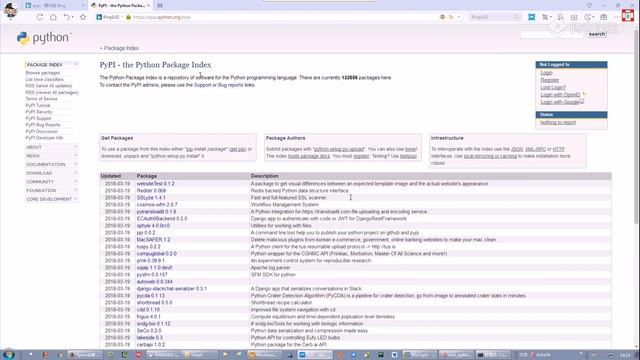The width and height of the screenshot is (640, 360).
Task: Reload the page with the refresh icon
Action: click(x=40, y=17)
